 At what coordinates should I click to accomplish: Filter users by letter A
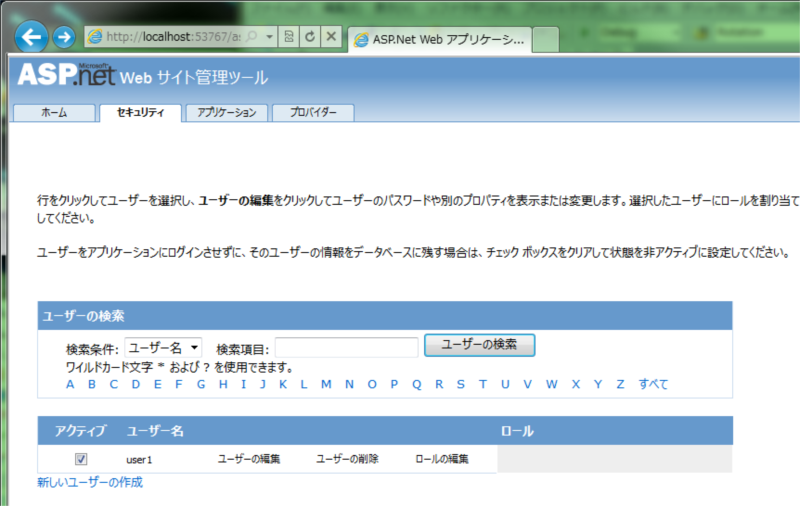click(70, 384)
